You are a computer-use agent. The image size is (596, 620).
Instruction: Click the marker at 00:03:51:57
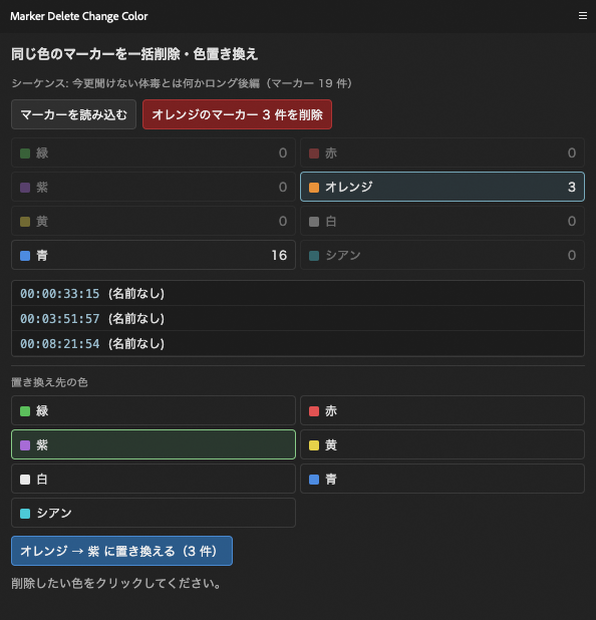(298, 318)
